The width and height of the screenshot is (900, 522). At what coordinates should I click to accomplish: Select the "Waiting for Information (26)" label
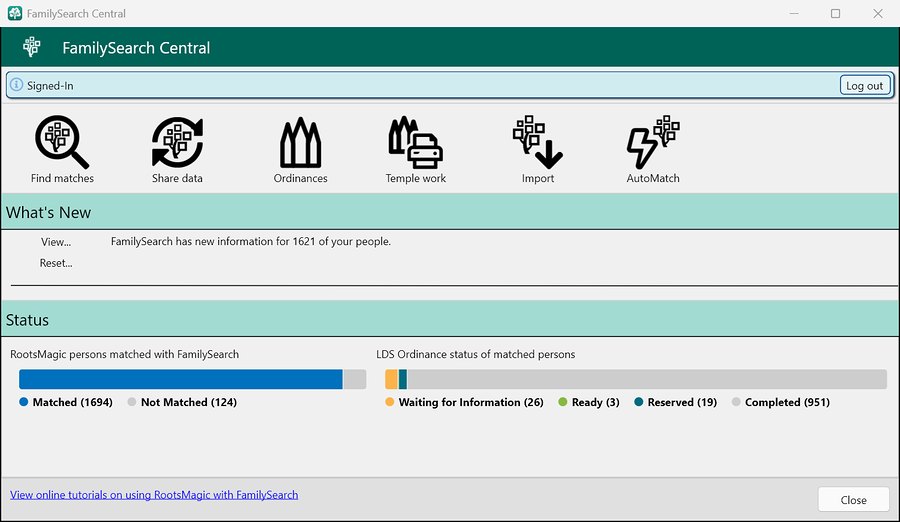[471, 402]
